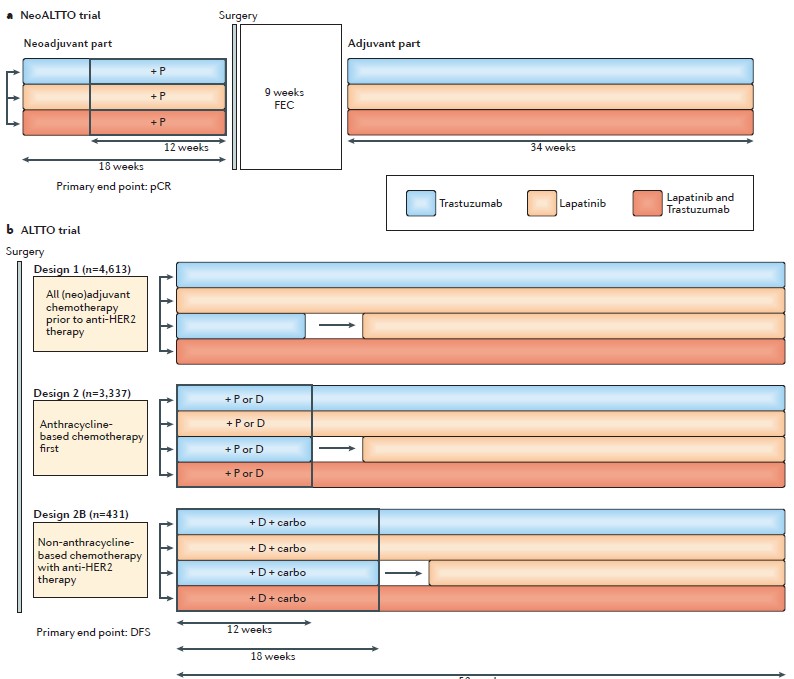Click the "NeoALTTO trial" panel heading

(x=60, y=15)
